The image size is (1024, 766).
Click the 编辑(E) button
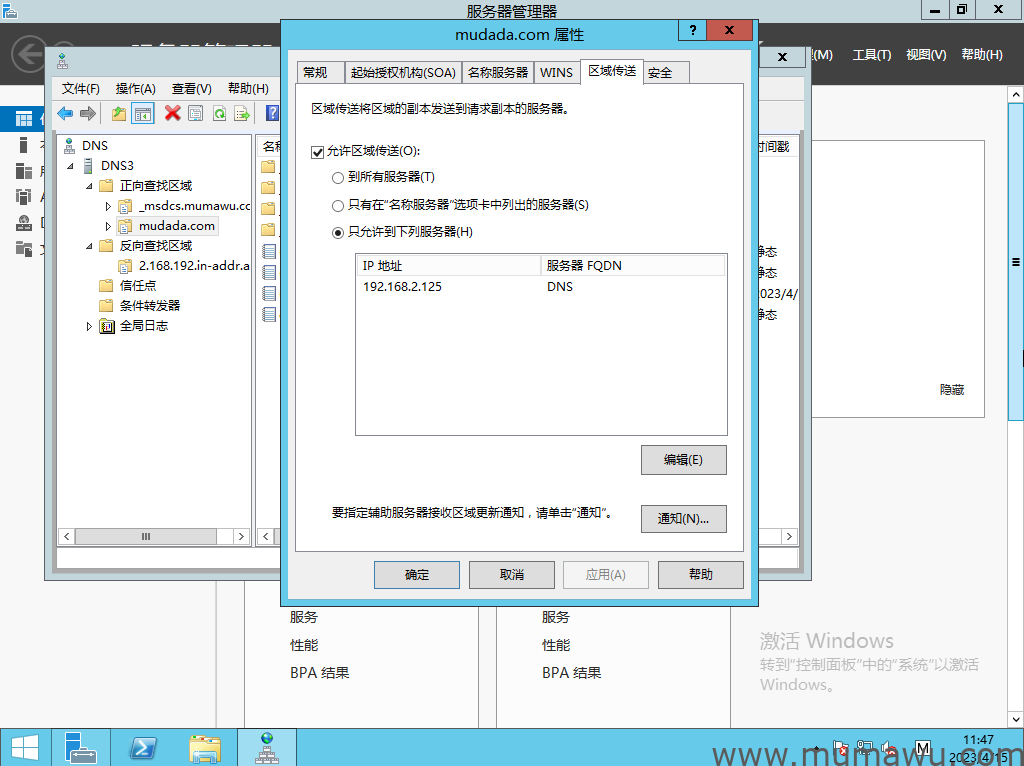coord(683,460)
